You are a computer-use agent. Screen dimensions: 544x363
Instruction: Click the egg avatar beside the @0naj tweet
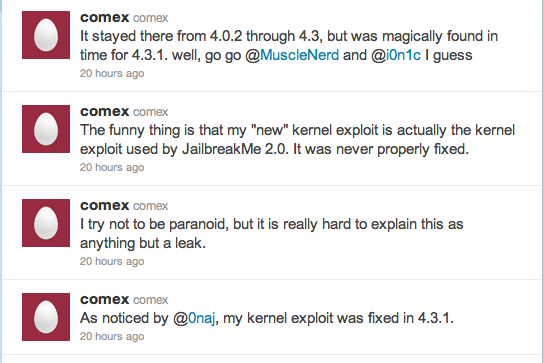click(x=46, y=317)
